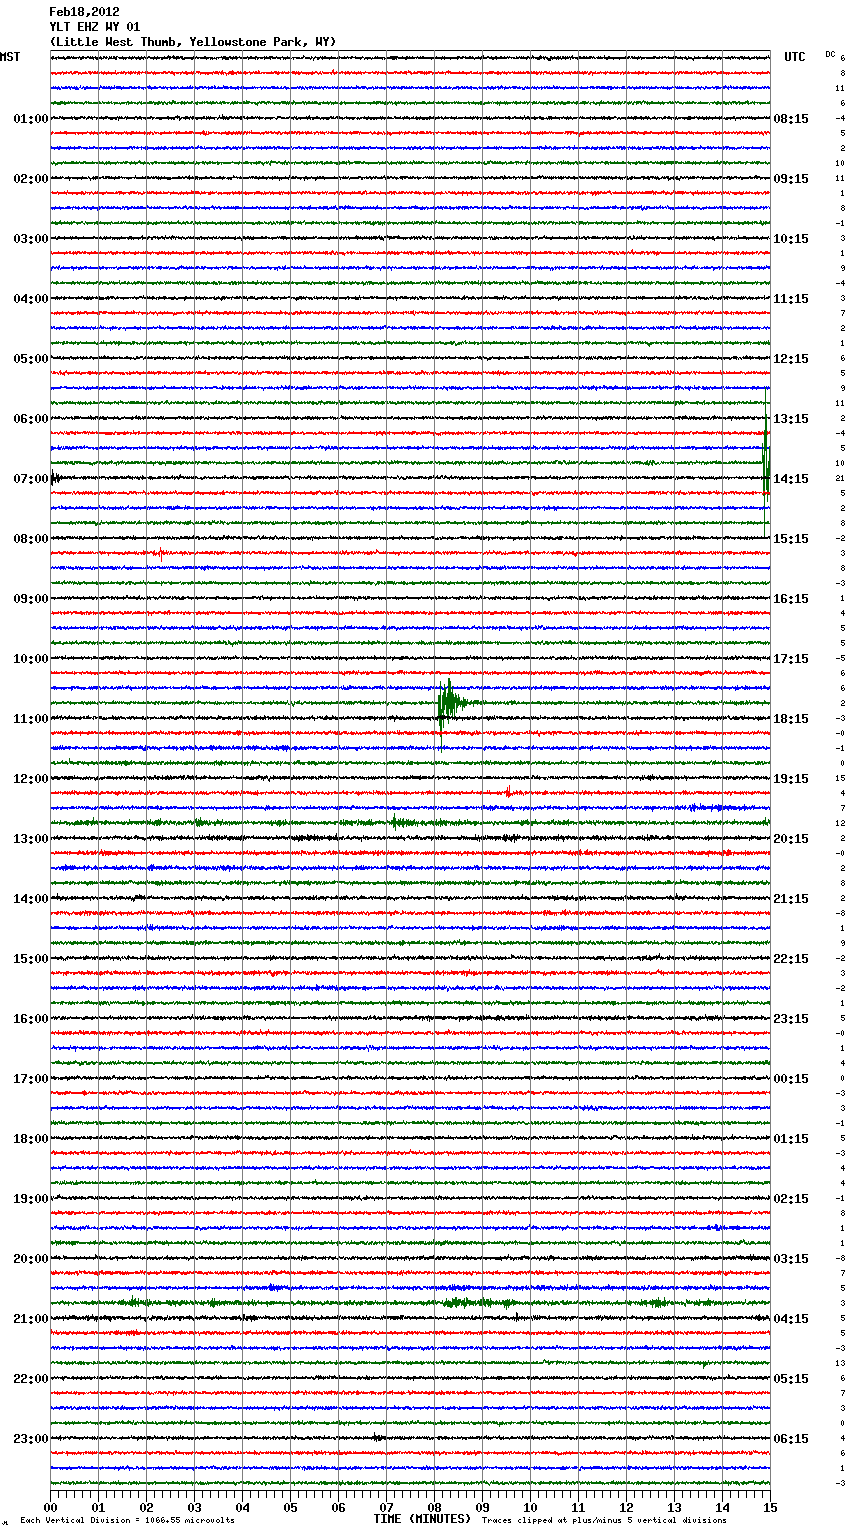Select the 22:00 MST hour label

pyautogui.click(x=31, y=1379)
